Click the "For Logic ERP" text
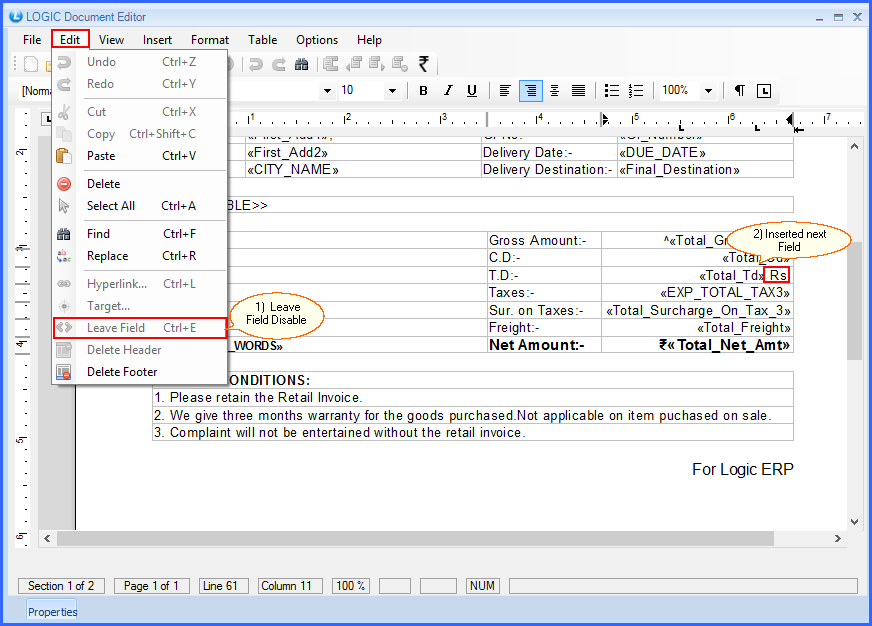Image resolution: width=872 pixels, height=626 pixels. [742, 470]
